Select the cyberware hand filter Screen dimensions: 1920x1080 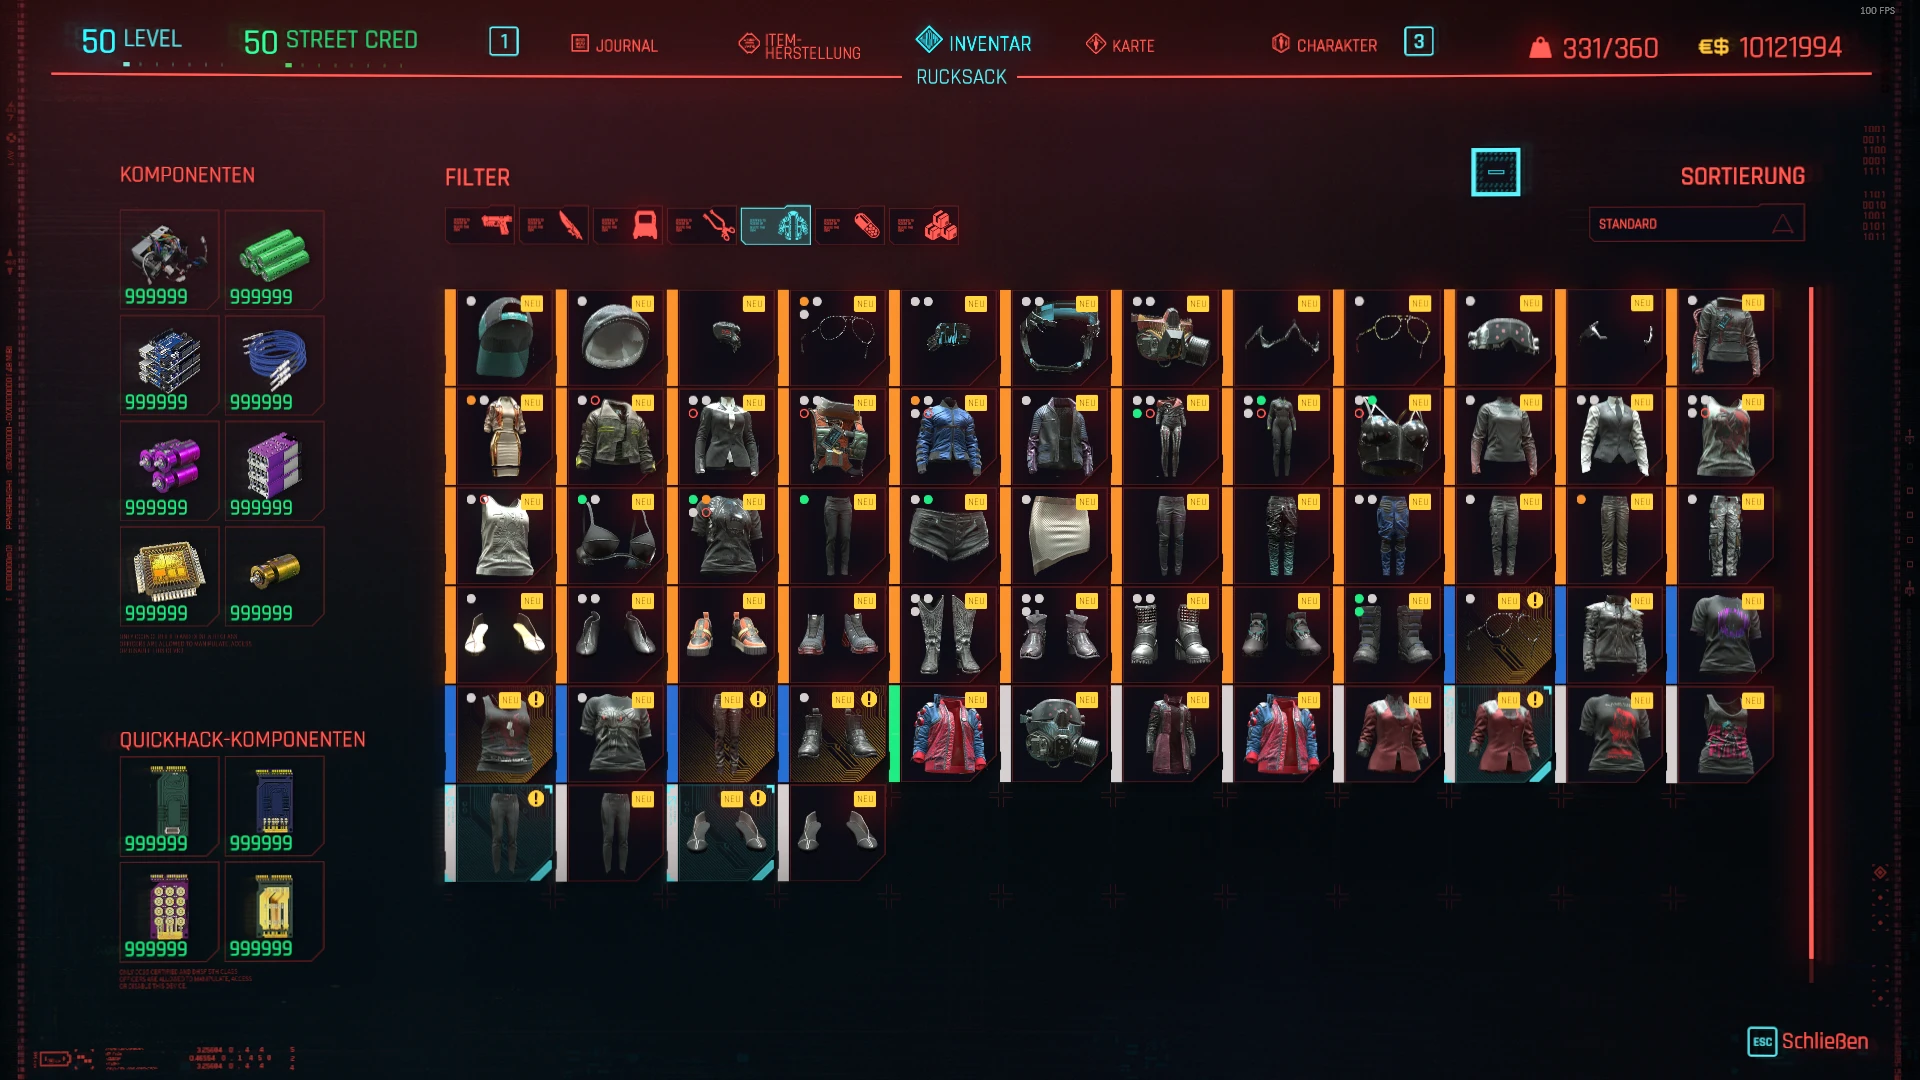(702, 226)
